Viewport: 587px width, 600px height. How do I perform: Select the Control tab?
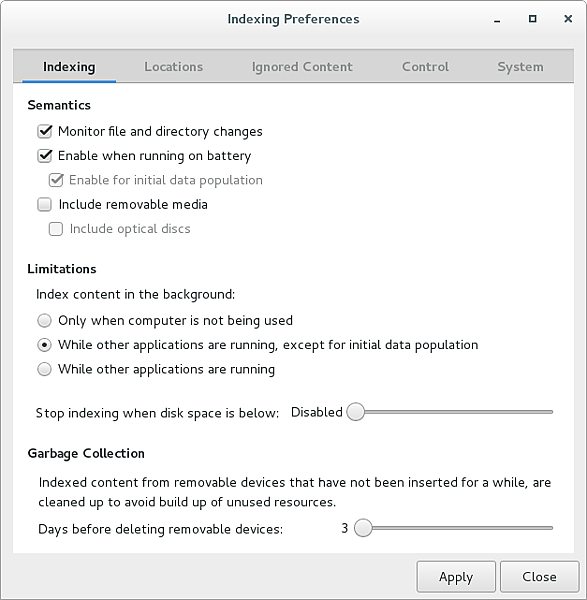pos(425,67)
